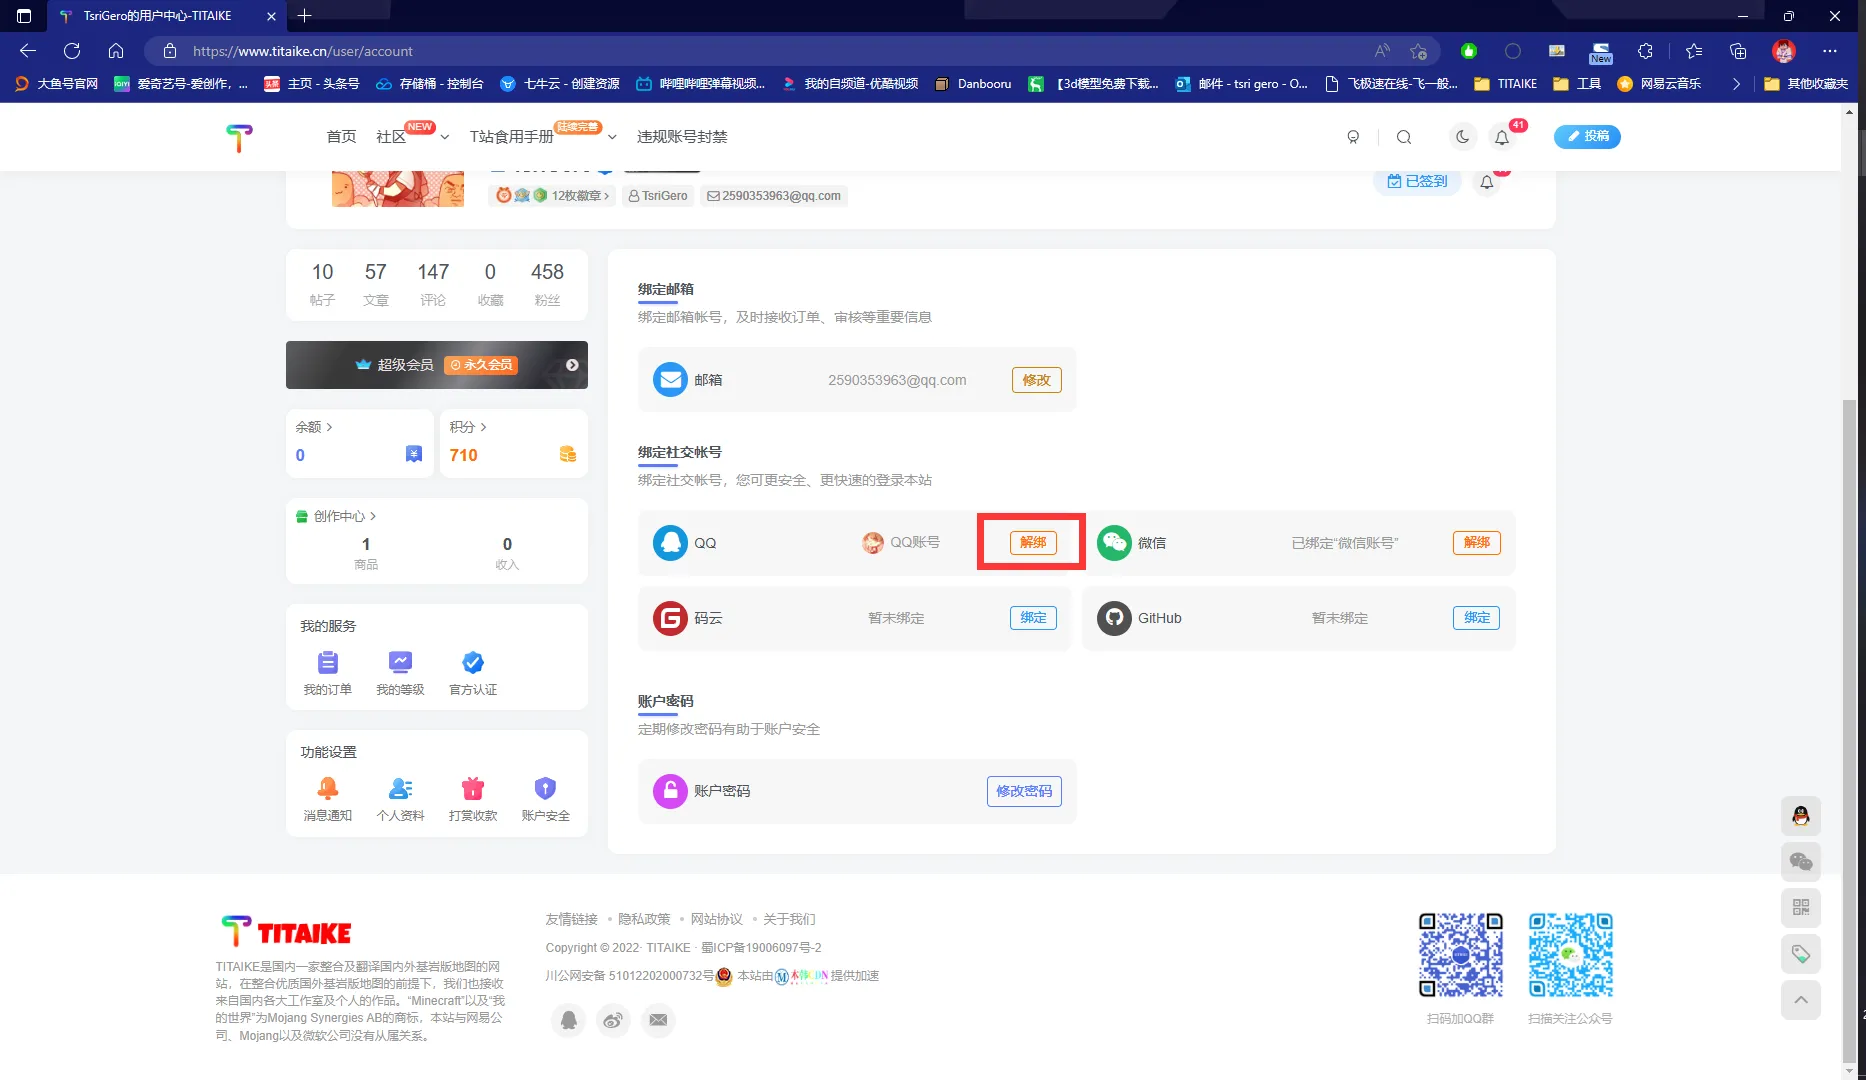Click the search magnifier icon in header
The image size is (1866, 1080).
(1404, 137)
